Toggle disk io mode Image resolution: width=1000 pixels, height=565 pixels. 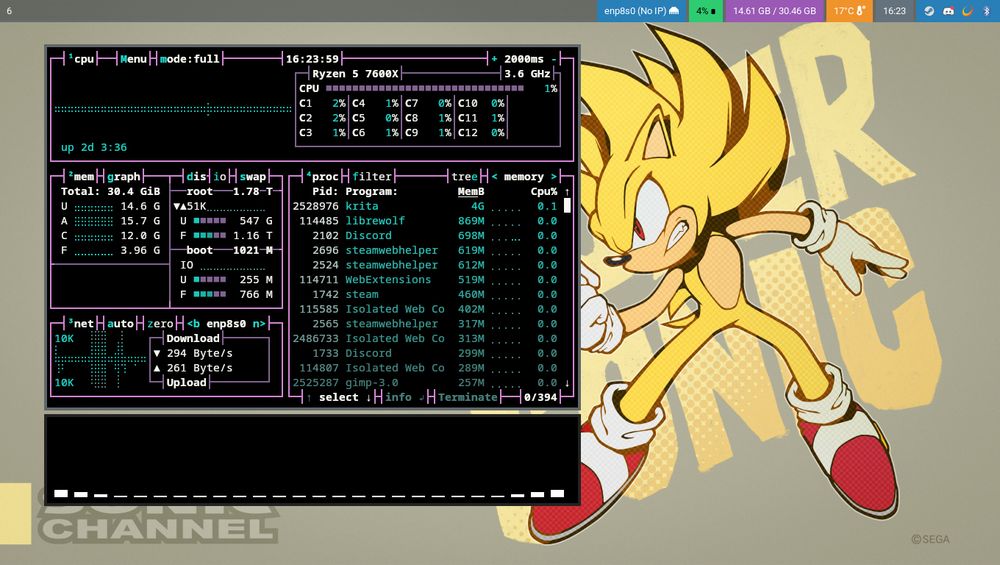coord(220,177)
